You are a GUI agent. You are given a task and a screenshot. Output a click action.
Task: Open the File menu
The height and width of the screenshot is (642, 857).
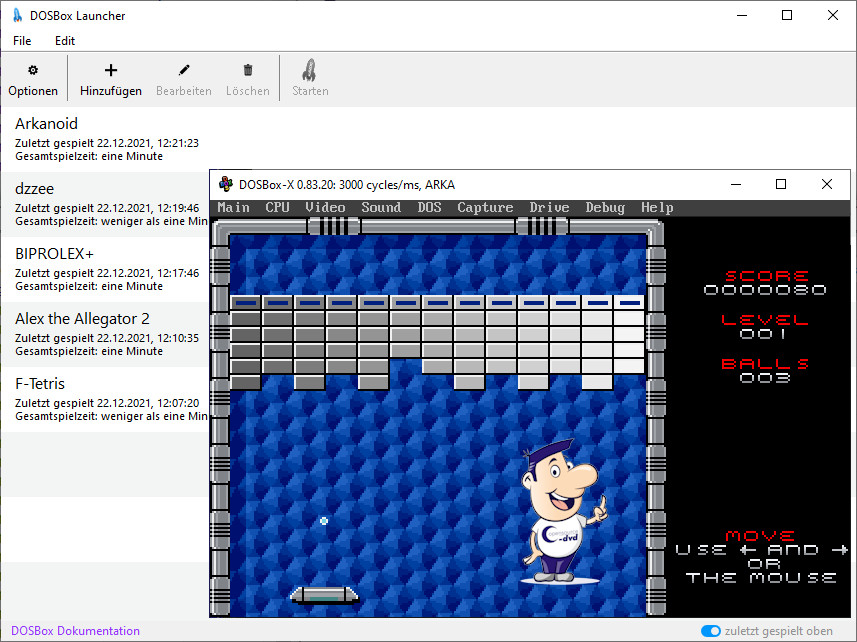22,41
